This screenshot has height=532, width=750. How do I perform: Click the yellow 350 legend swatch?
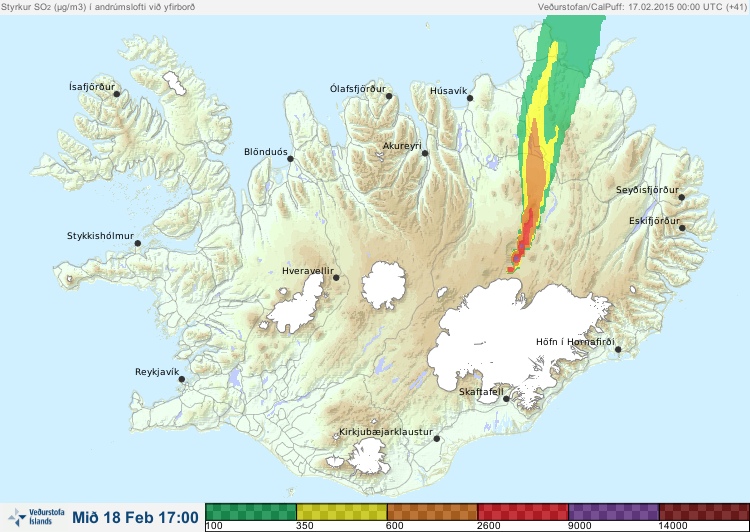(342, 512)
